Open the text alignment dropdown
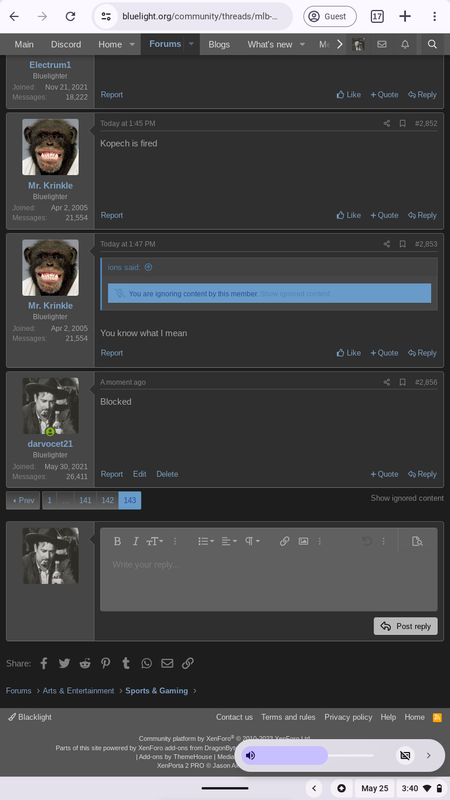 (x=229, y=541)
